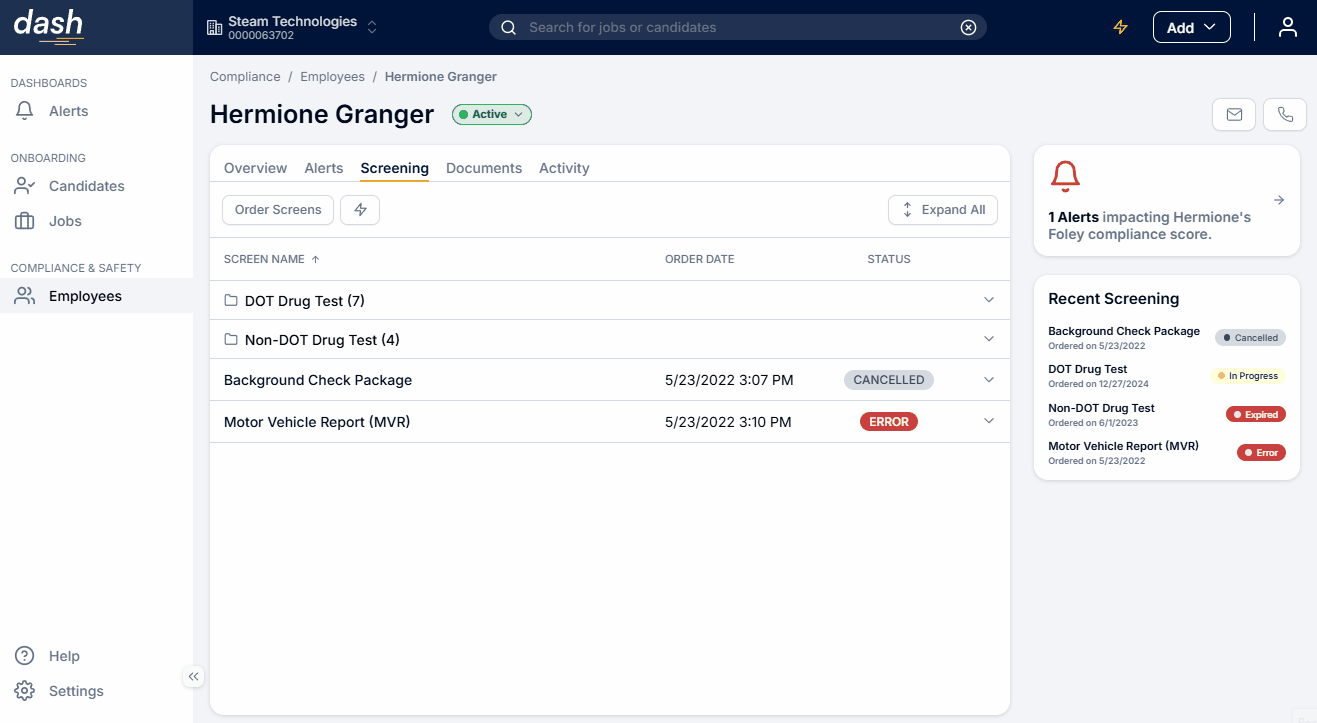
Task: Open the Jobs section
Action: click(x=64, y=220)
